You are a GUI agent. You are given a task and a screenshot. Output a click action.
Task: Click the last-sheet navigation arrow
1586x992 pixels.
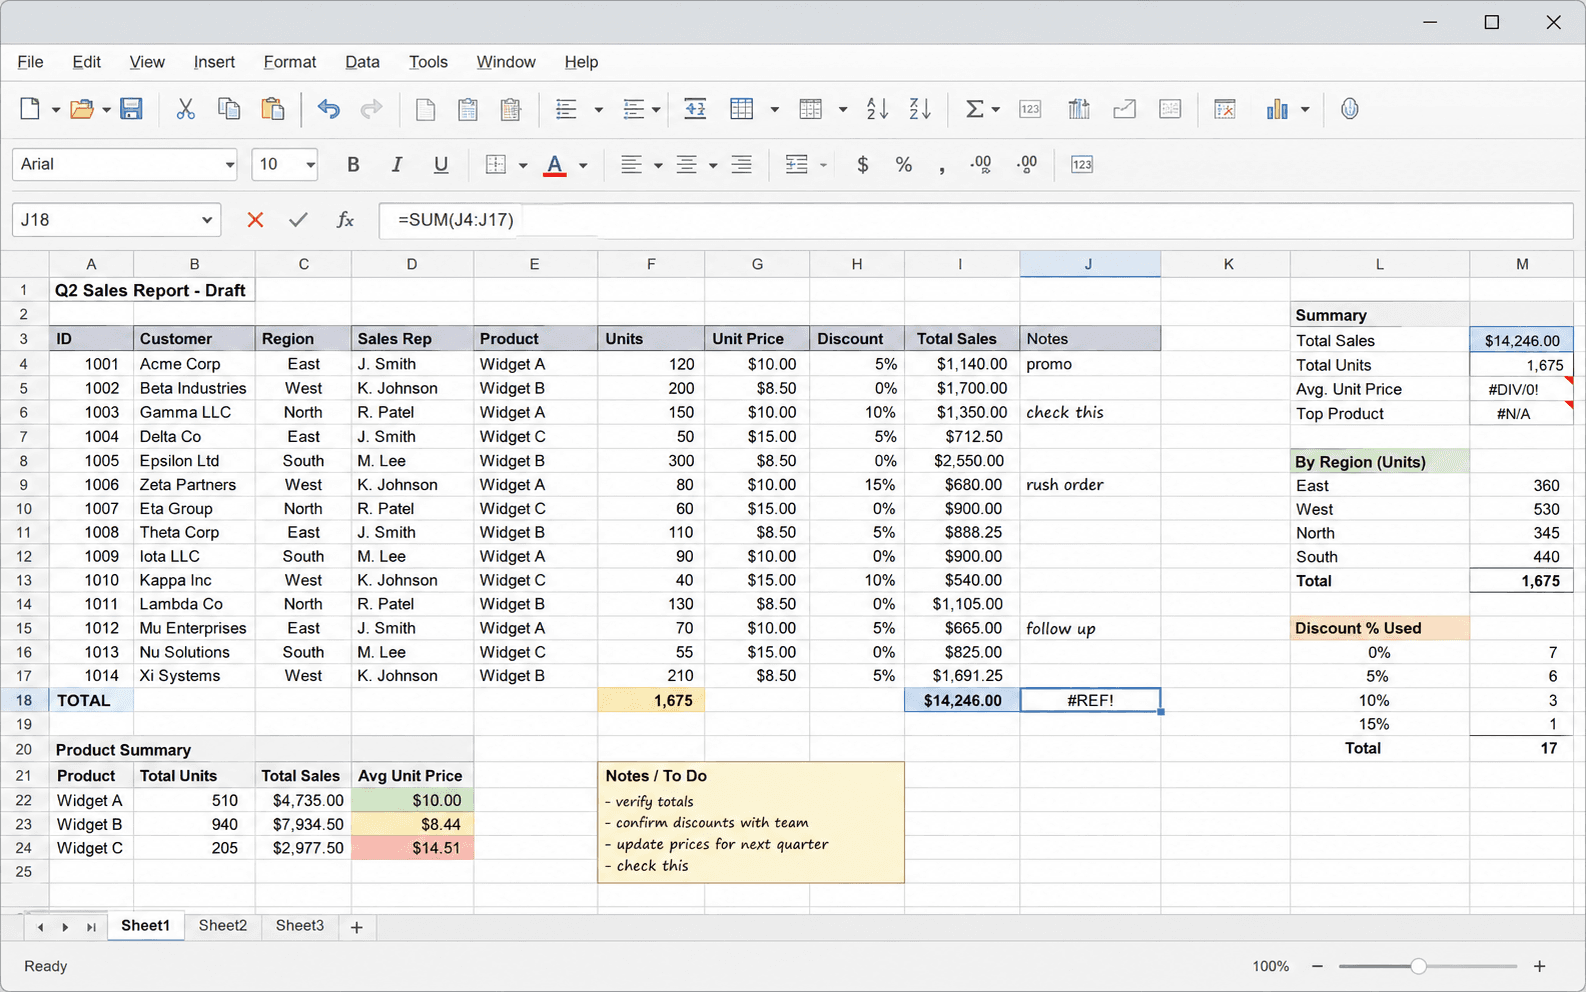pos(91,927)
